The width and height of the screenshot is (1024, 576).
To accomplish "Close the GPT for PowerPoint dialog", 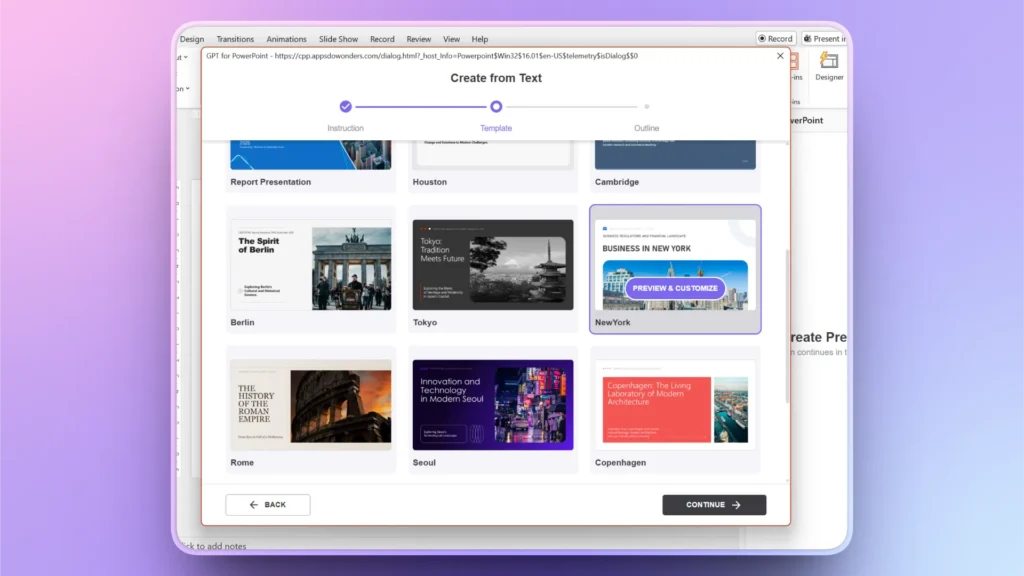I will pyautogui.click(x=780, y=56).
